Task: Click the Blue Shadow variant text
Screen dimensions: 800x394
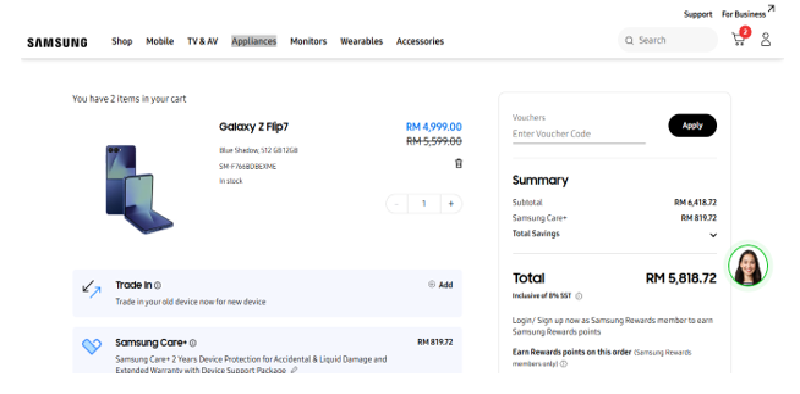Action: tap(258, 151)
